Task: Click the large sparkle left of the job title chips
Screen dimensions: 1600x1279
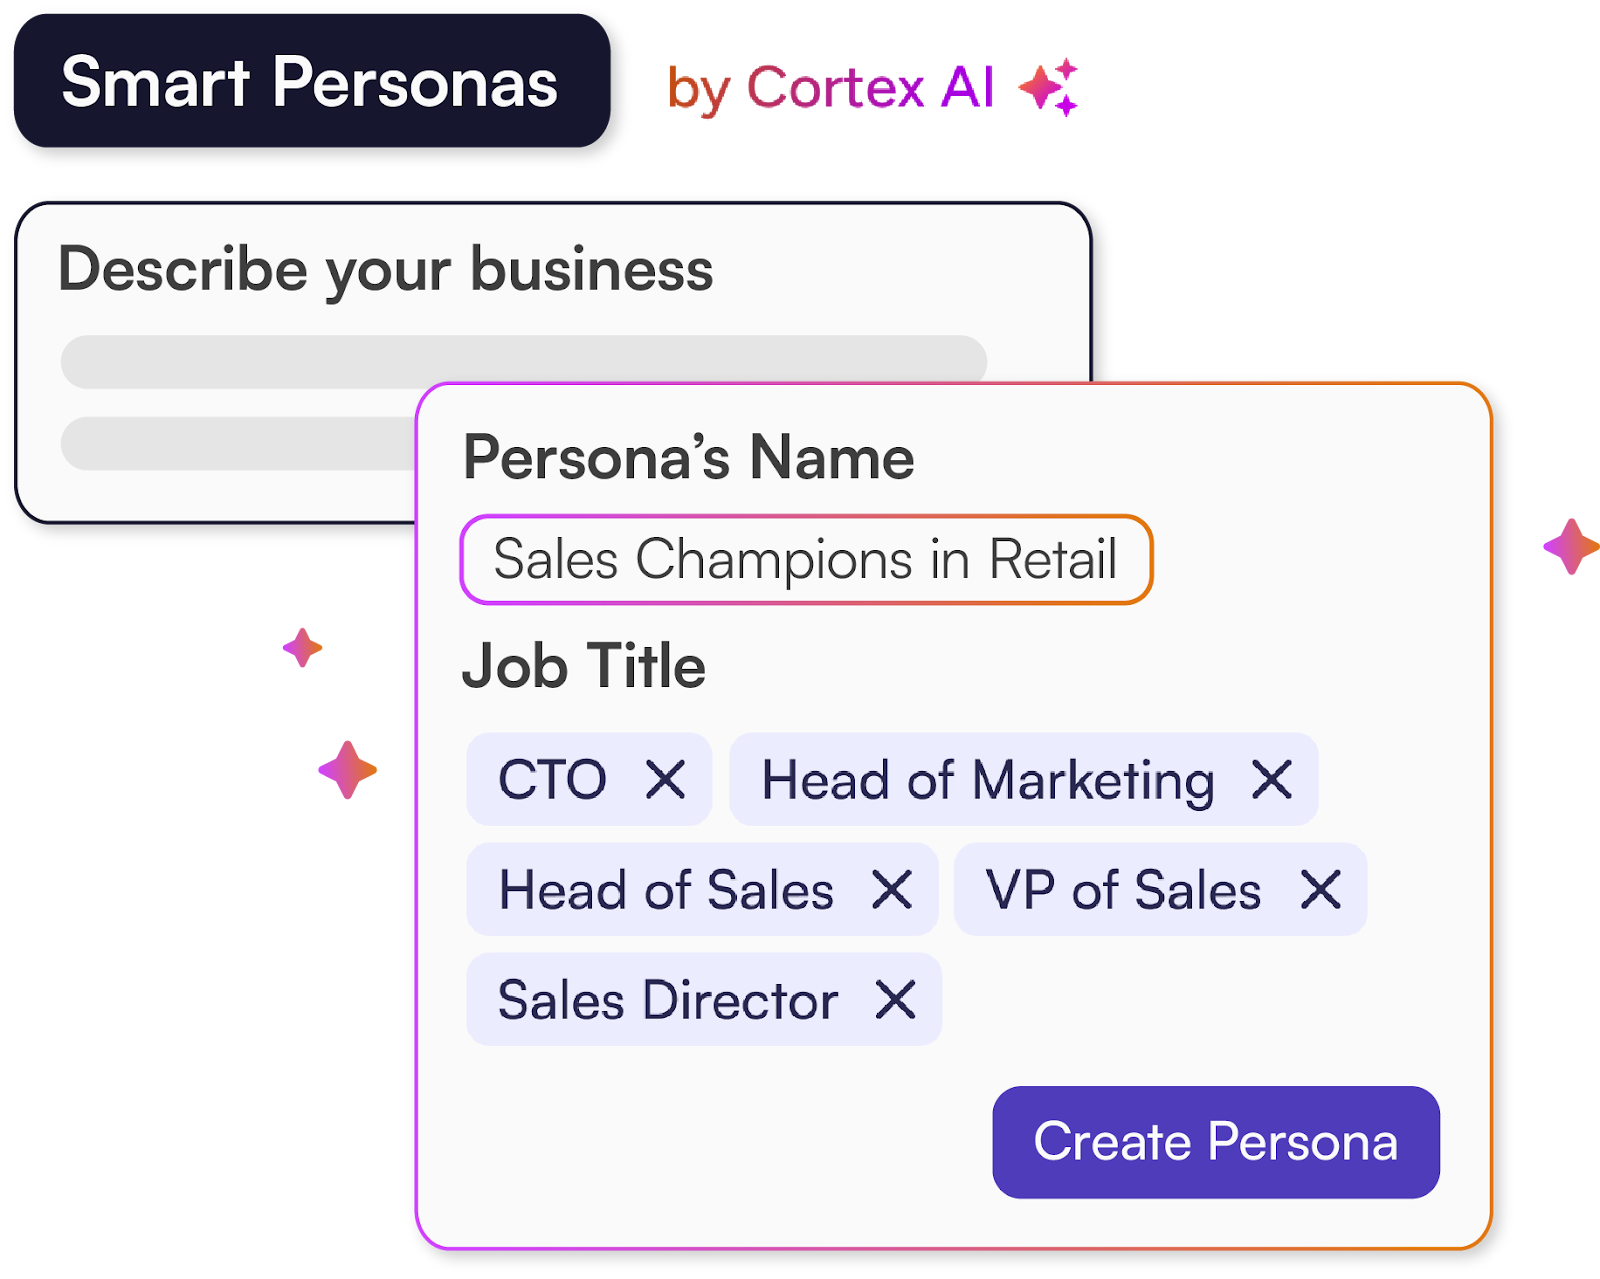Action: (x=347, y=770)
